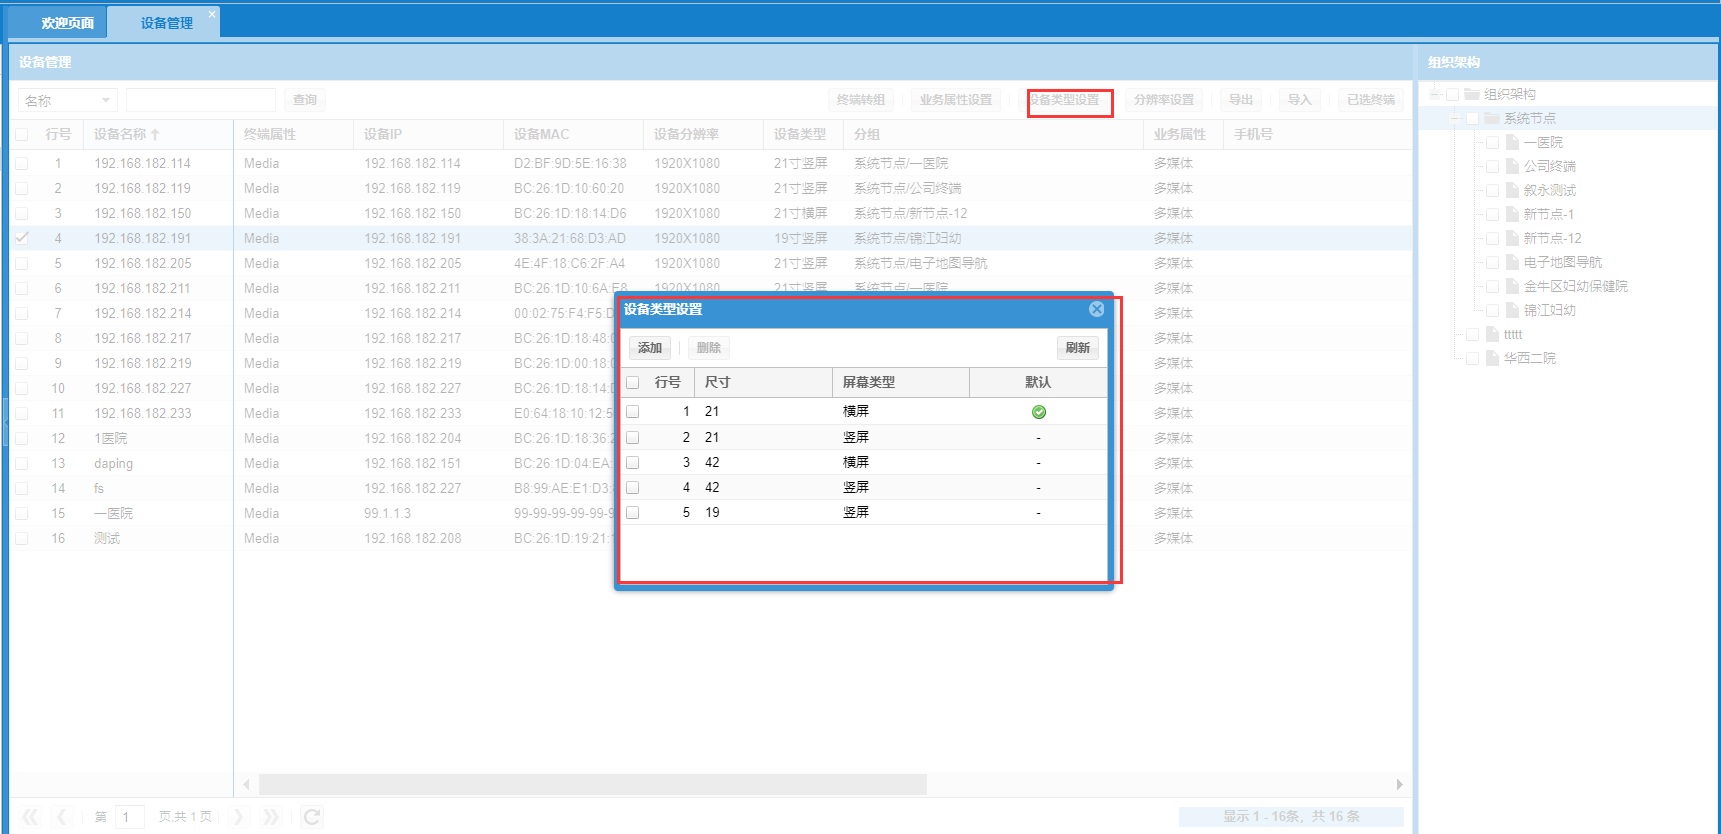Viewport: 1721px width, 834px height.
Task: Open the 名称 search field dropdown
Action: coord(106,100)
